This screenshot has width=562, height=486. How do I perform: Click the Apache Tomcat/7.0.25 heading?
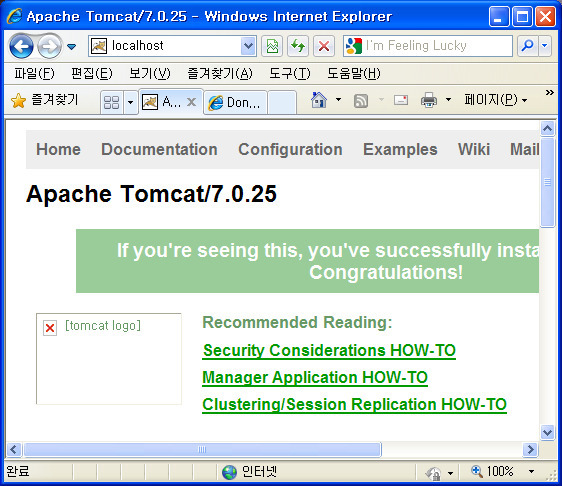151,194
